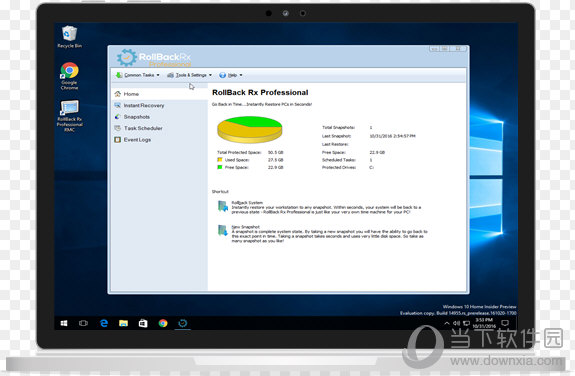575x376 pixels.
Task: Launch Microsoft Edge from the taskbar
Action: [104, 323]
